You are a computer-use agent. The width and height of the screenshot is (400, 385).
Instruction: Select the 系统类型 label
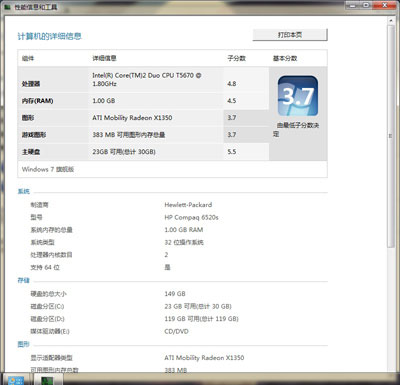(42, 242)
